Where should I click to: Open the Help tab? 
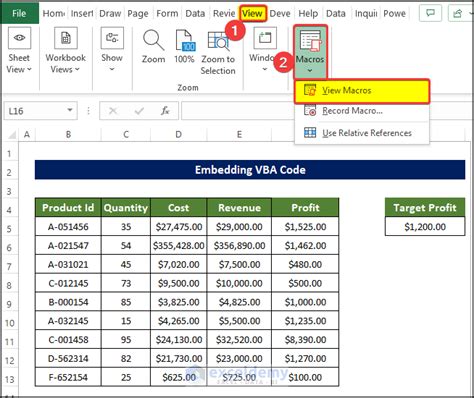308,13
